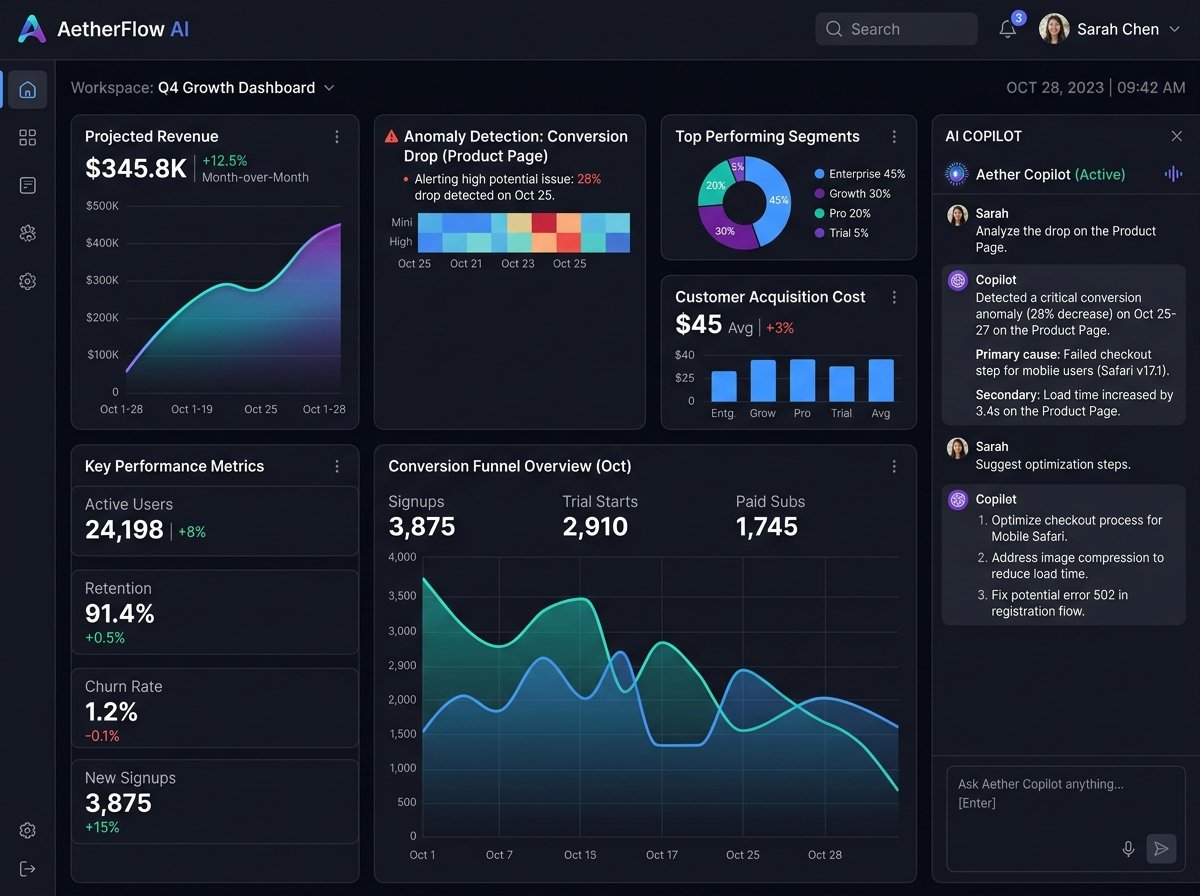
Task: Click 'Address image compression' suggestion
Action: point(1077,566)
